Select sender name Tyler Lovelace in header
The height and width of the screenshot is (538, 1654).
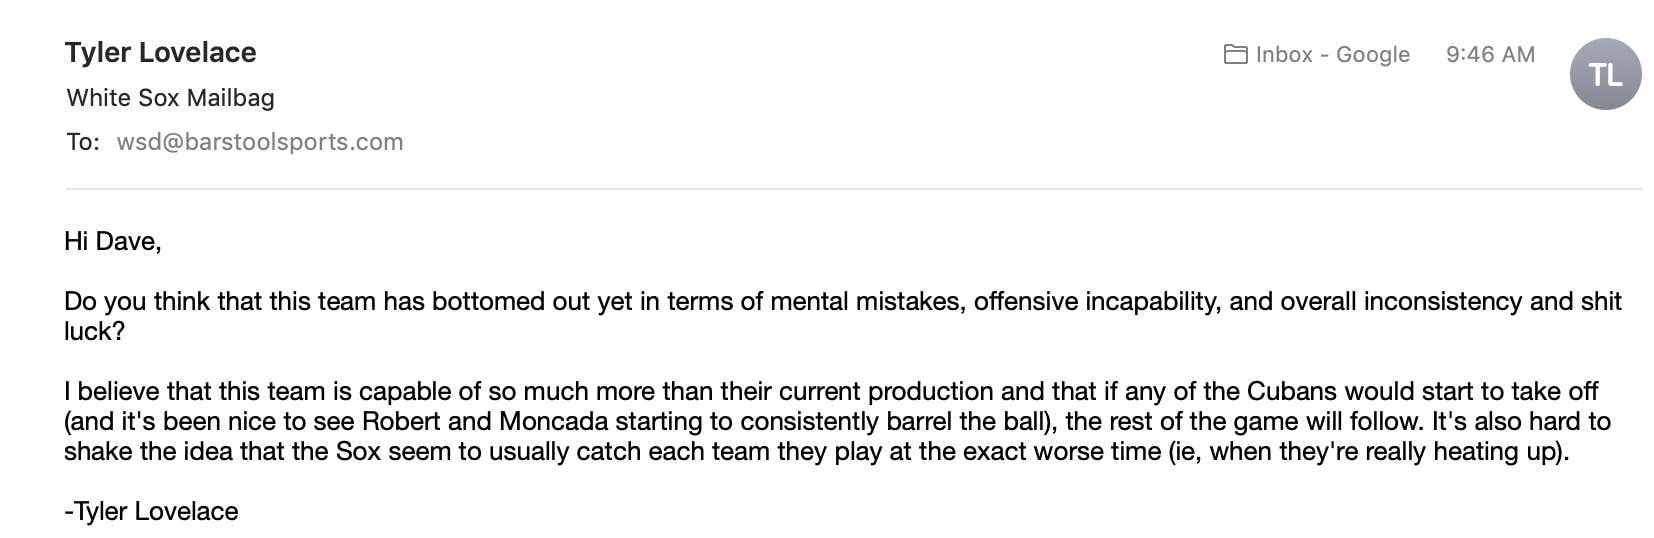point(160,52)
